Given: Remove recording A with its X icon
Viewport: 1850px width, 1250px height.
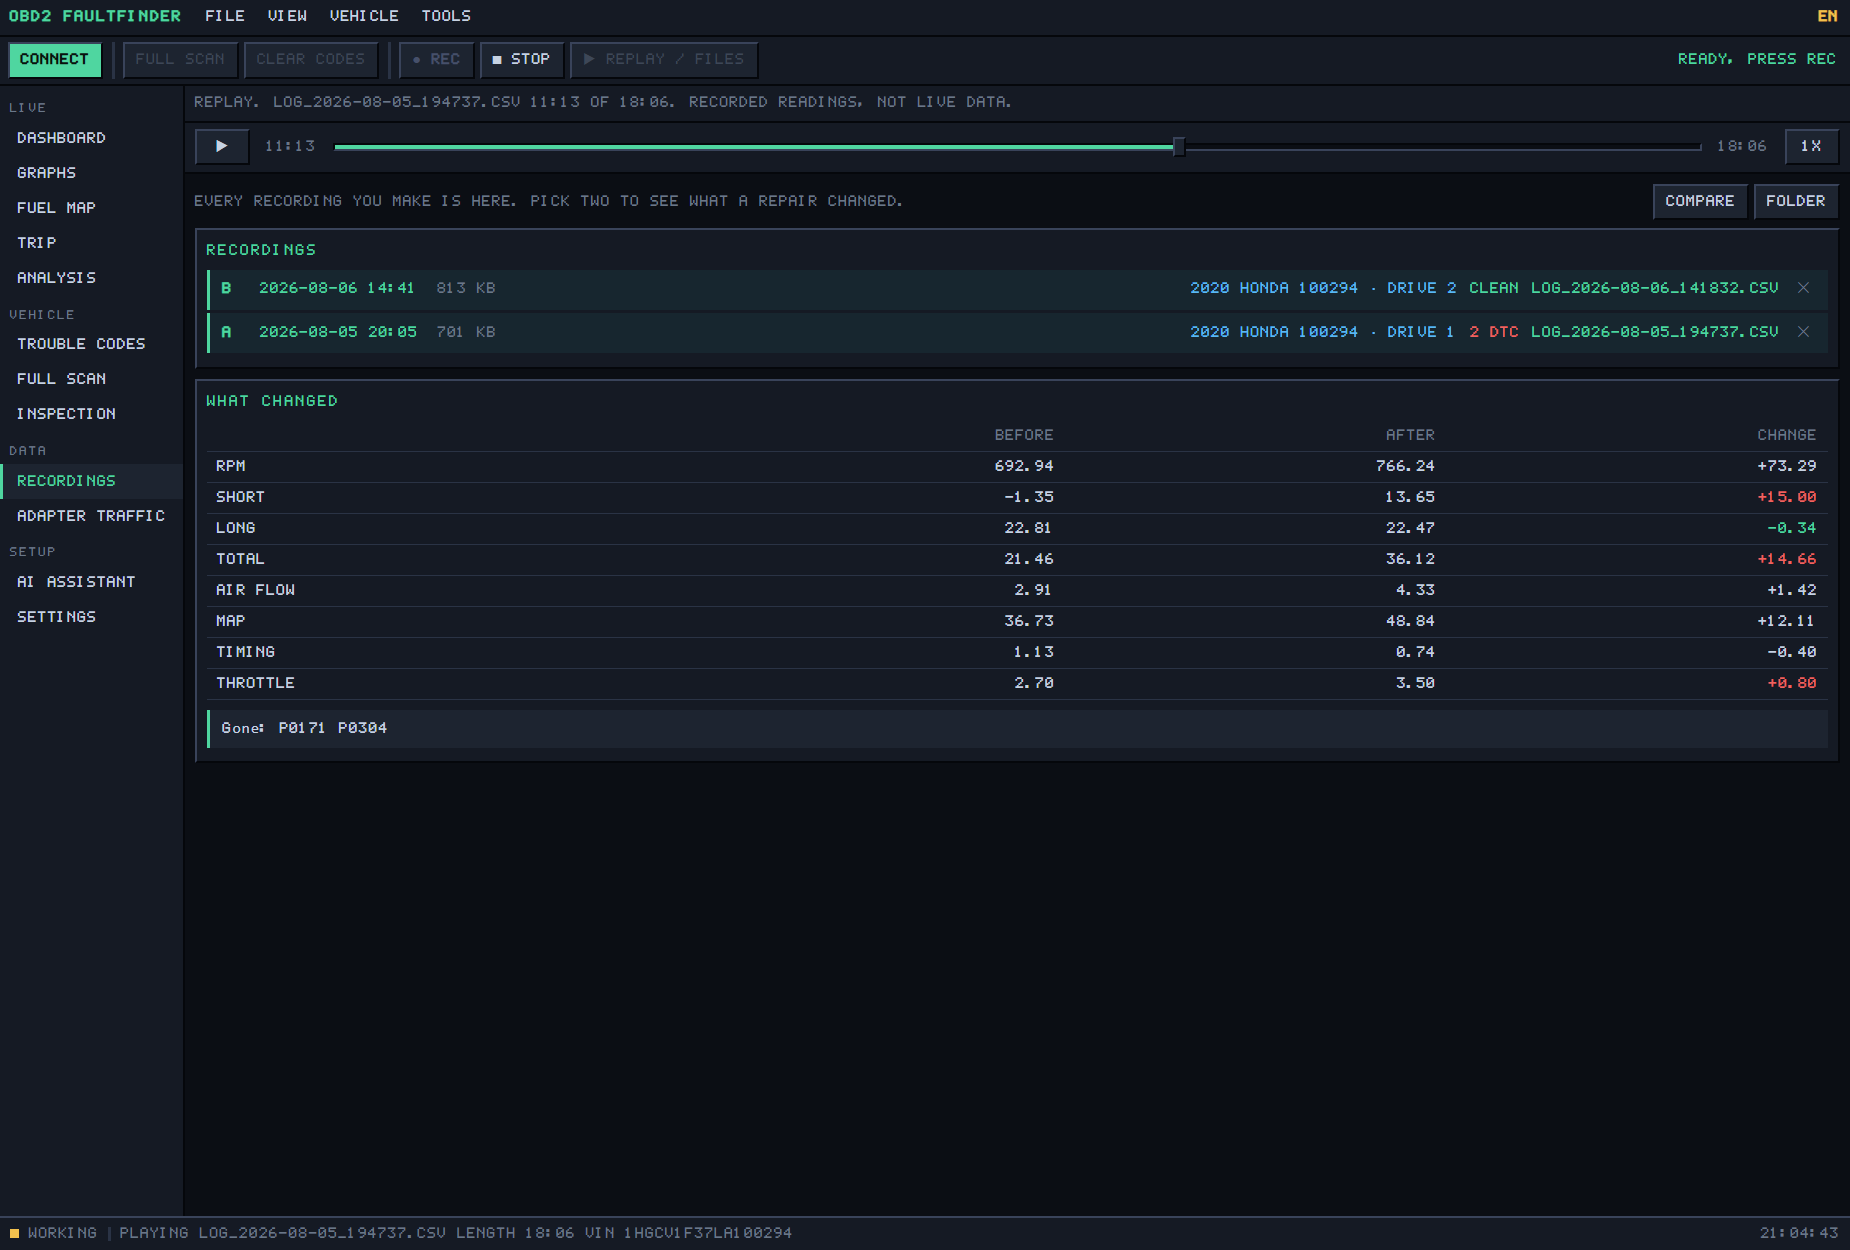Looking at the screenshot, I should [1803, 332].
